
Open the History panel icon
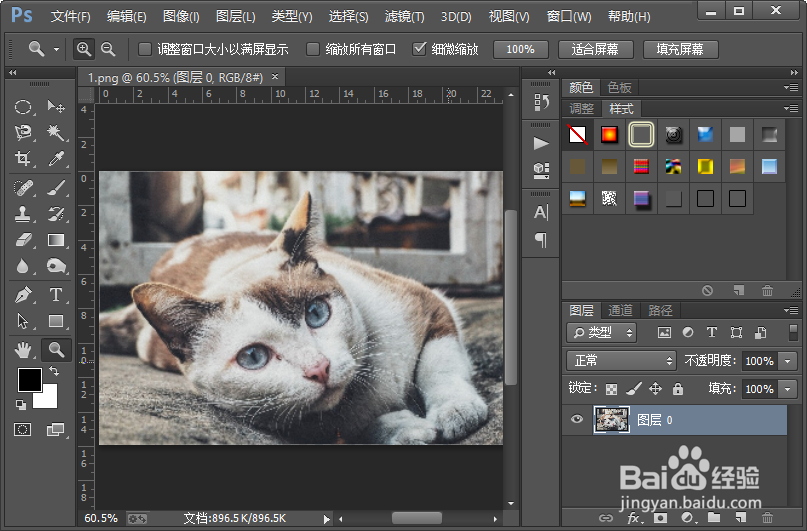click(541, 102)
